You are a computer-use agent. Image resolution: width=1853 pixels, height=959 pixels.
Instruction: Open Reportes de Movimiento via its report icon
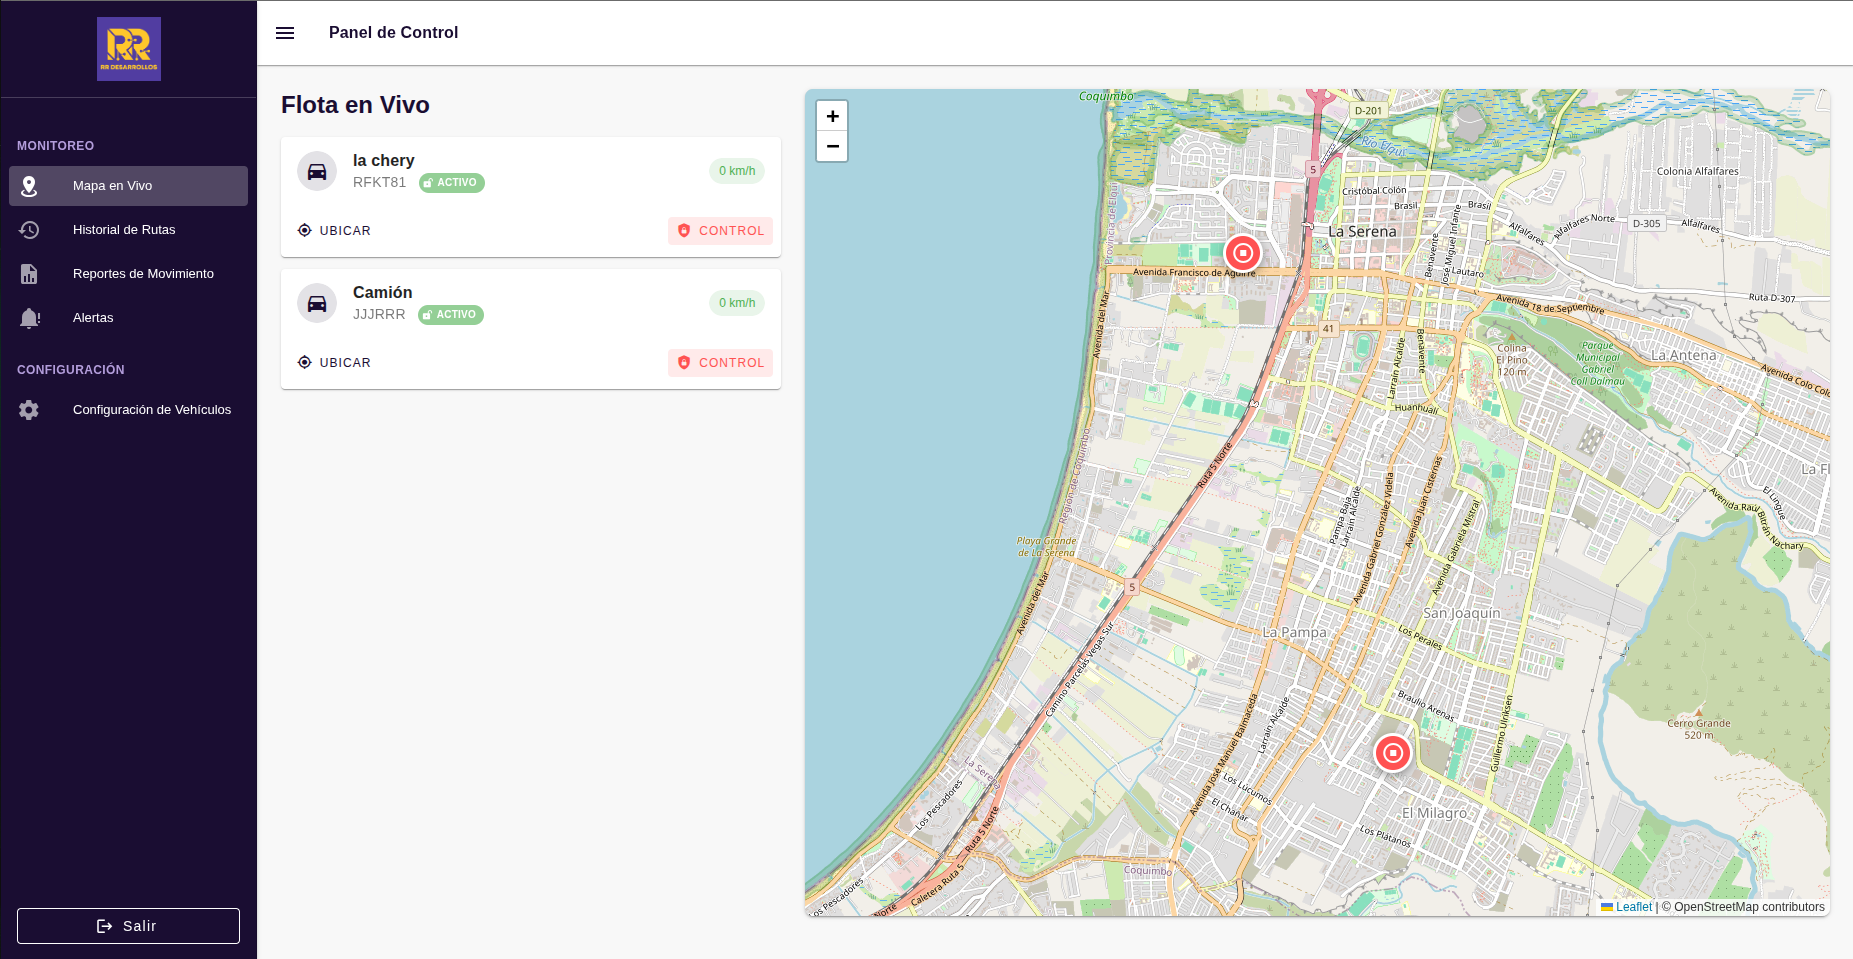[x=30, y=274]
